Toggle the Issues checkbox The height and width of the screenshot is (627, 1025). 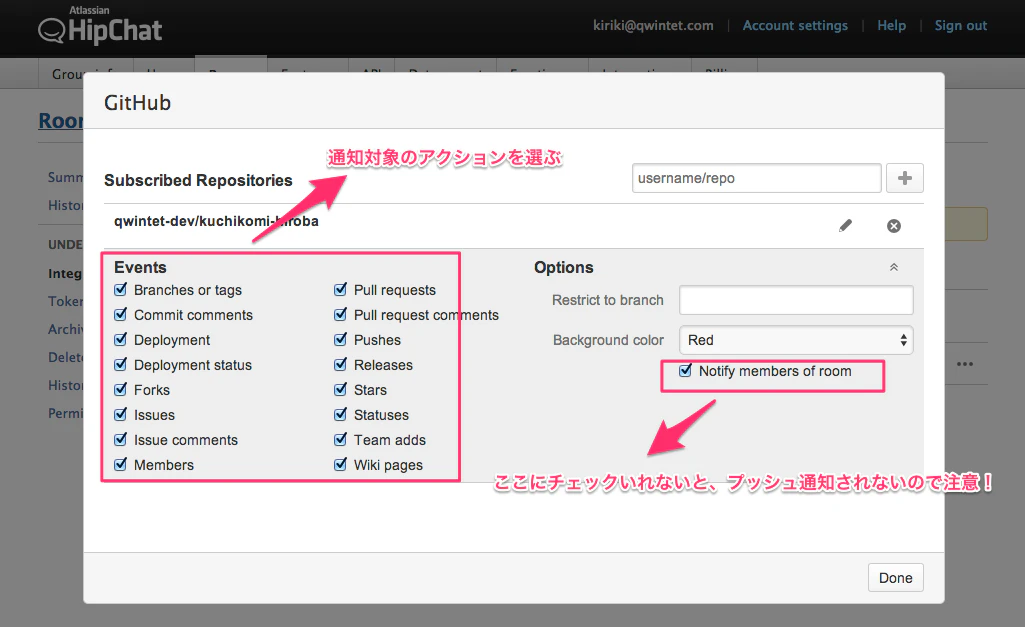(120, 415)
